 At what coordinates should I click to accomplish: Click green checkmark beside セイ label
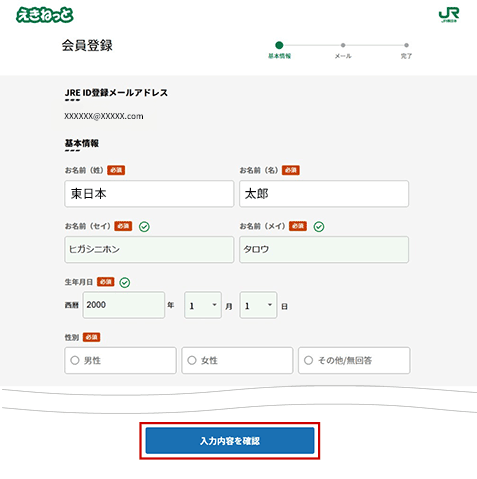[144, 227]
